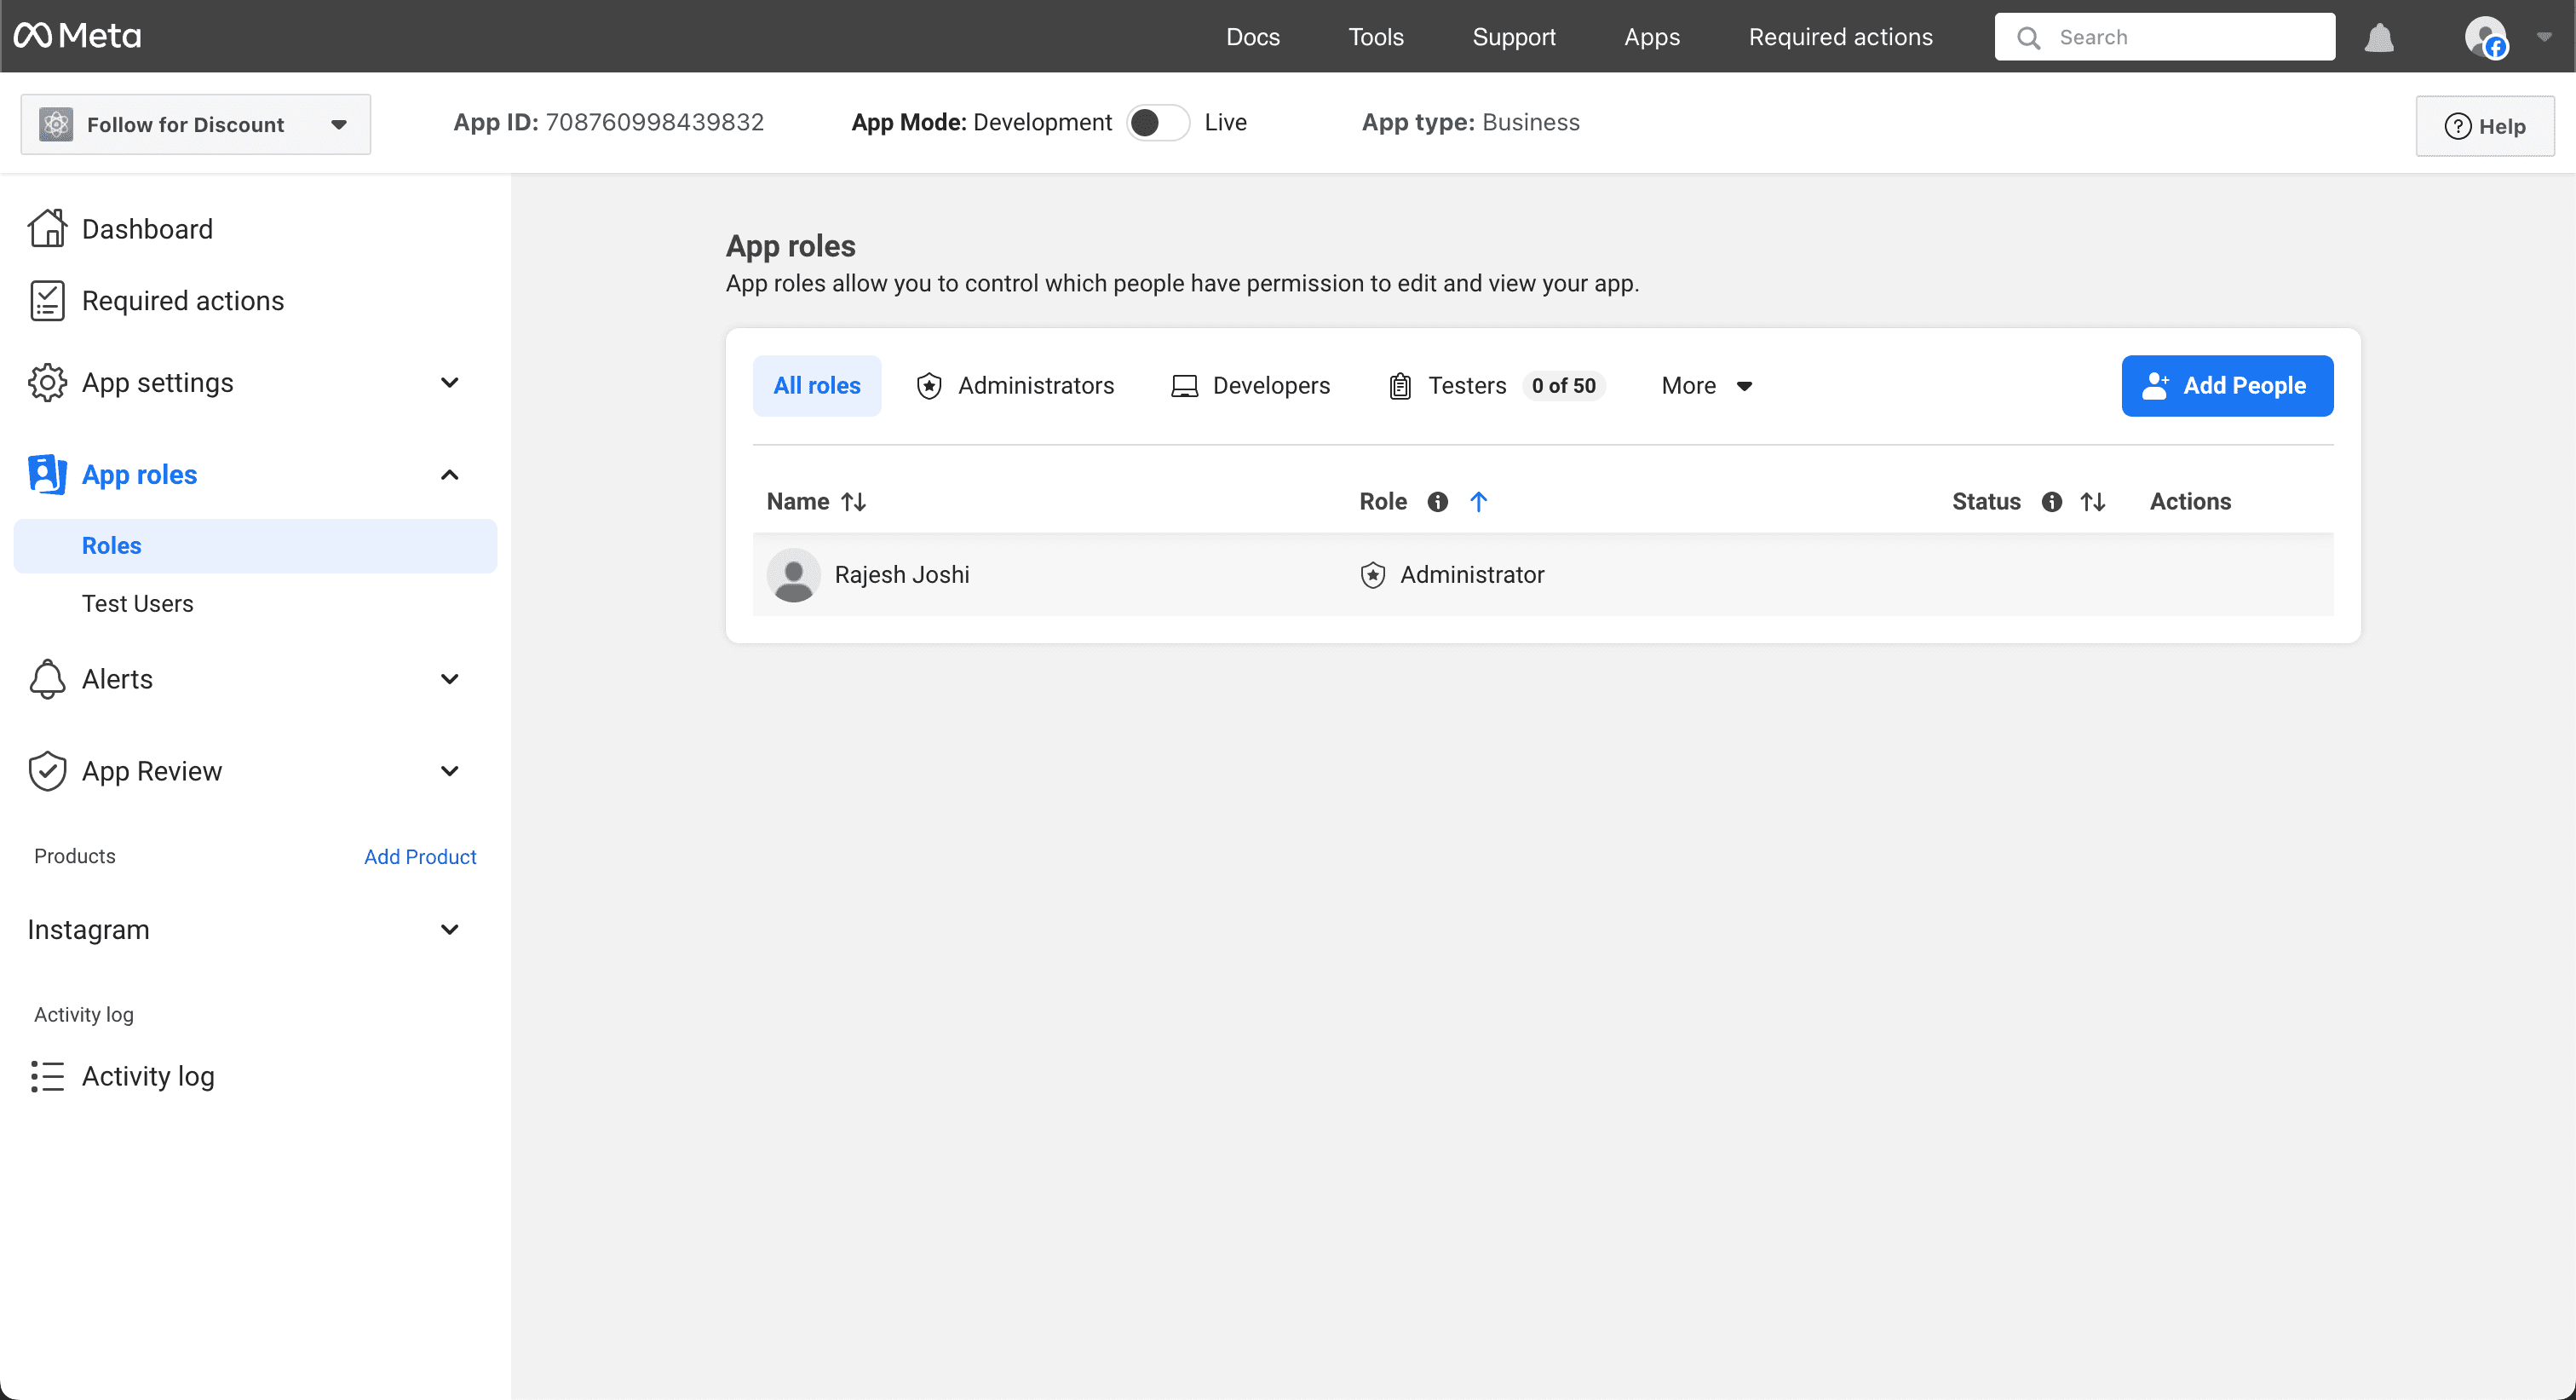The height and width of the screenshot is (1400, 2576).
Task: Sort by Status using sort arrows
Action: [x=2093, y=502]
